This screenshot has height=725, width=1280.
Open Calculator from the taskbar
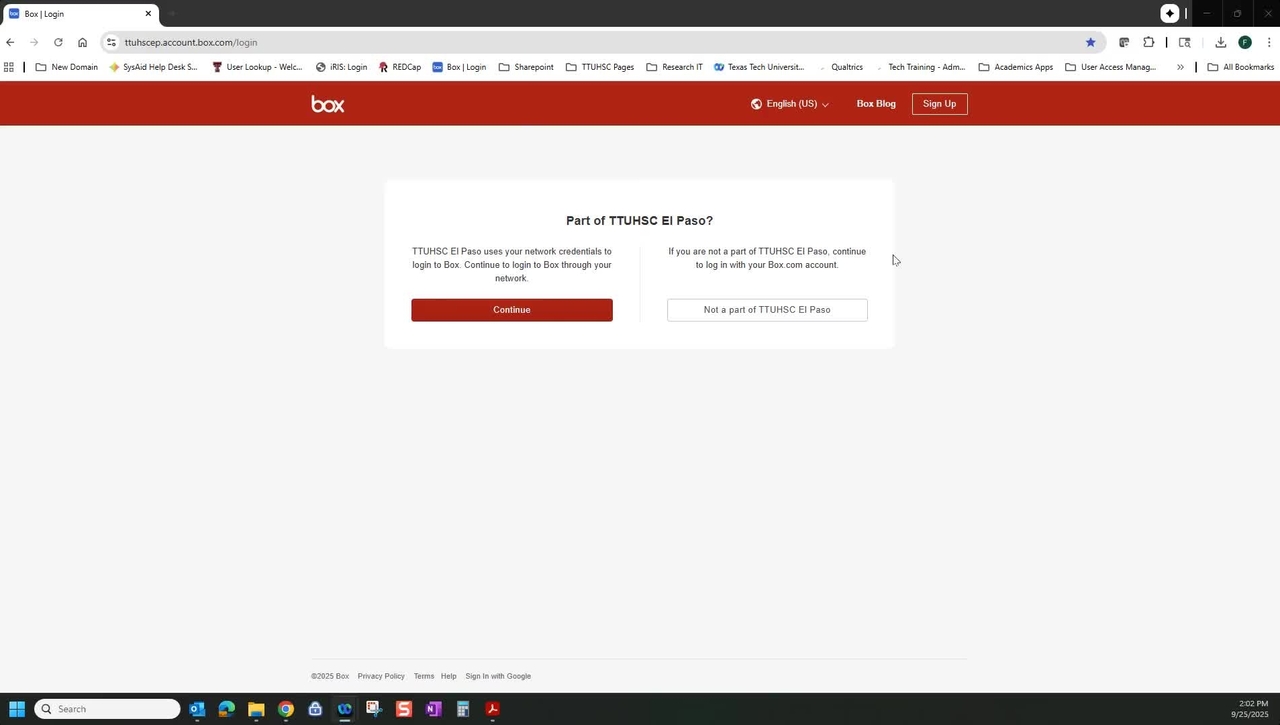click(x=463, y=709)
